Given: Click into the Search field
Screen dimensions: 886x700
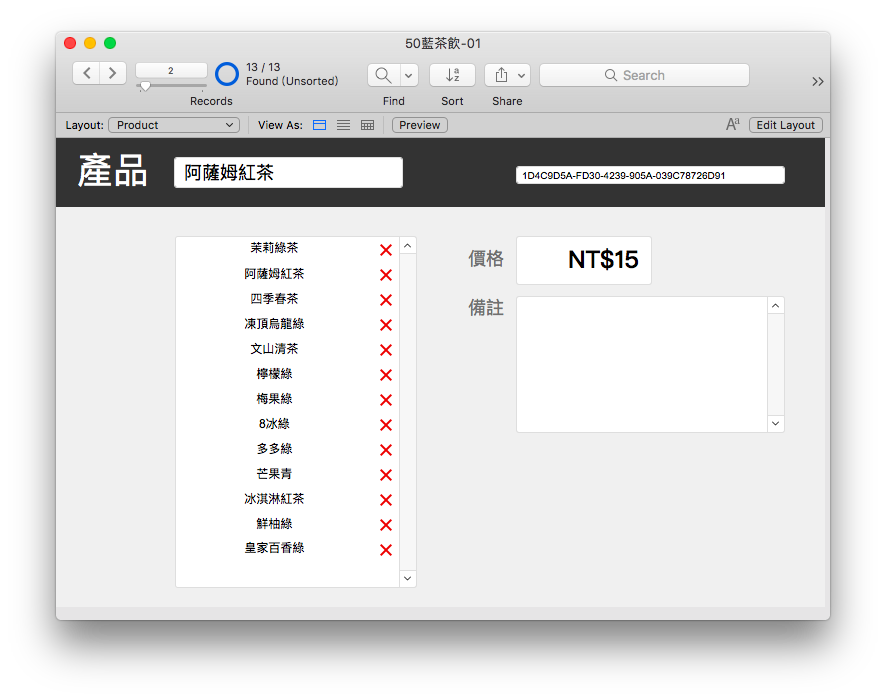Looking at the screenshot, I should [644, 75].
